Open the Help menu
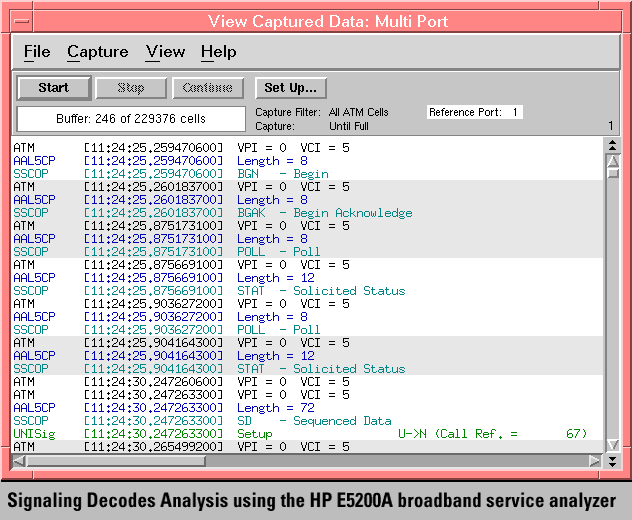Screen dimensions: 632x520 [x=218, y=52]
